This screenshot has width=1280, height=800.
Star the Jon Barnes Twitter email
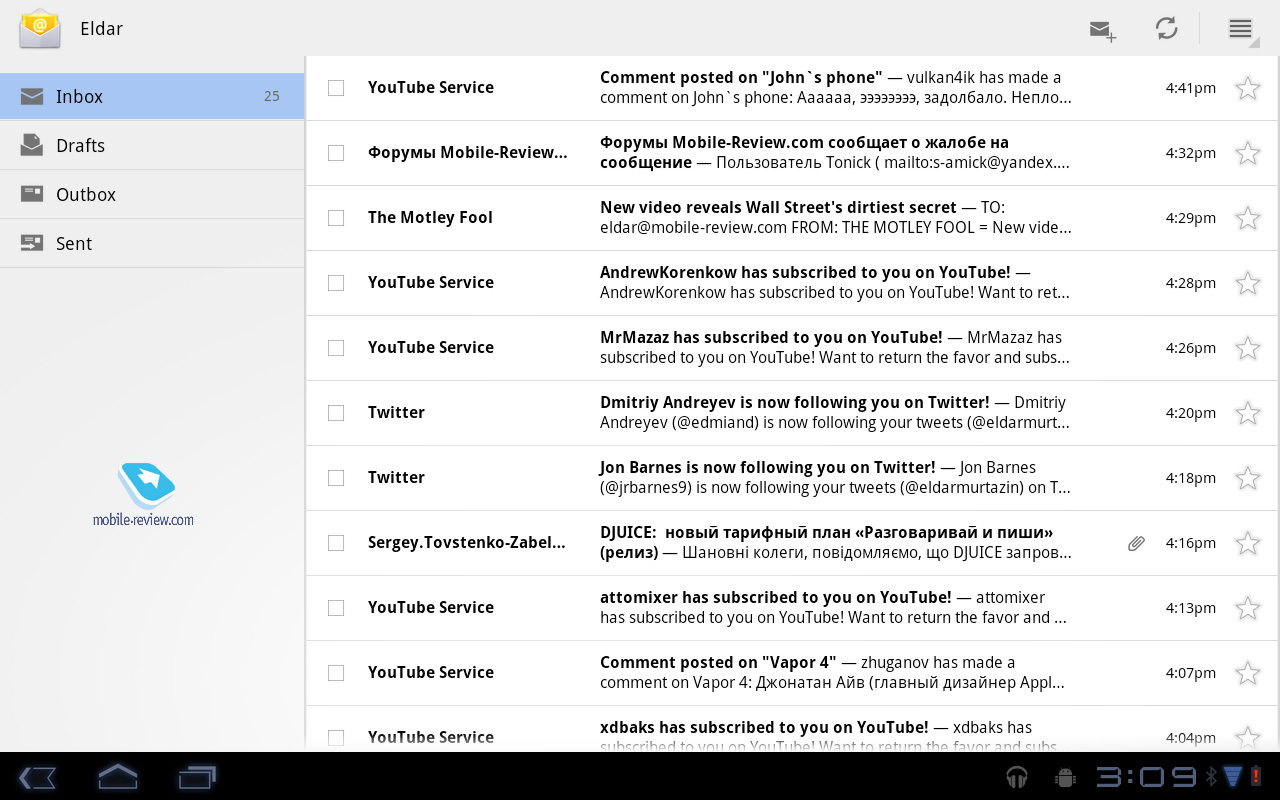1248,478
